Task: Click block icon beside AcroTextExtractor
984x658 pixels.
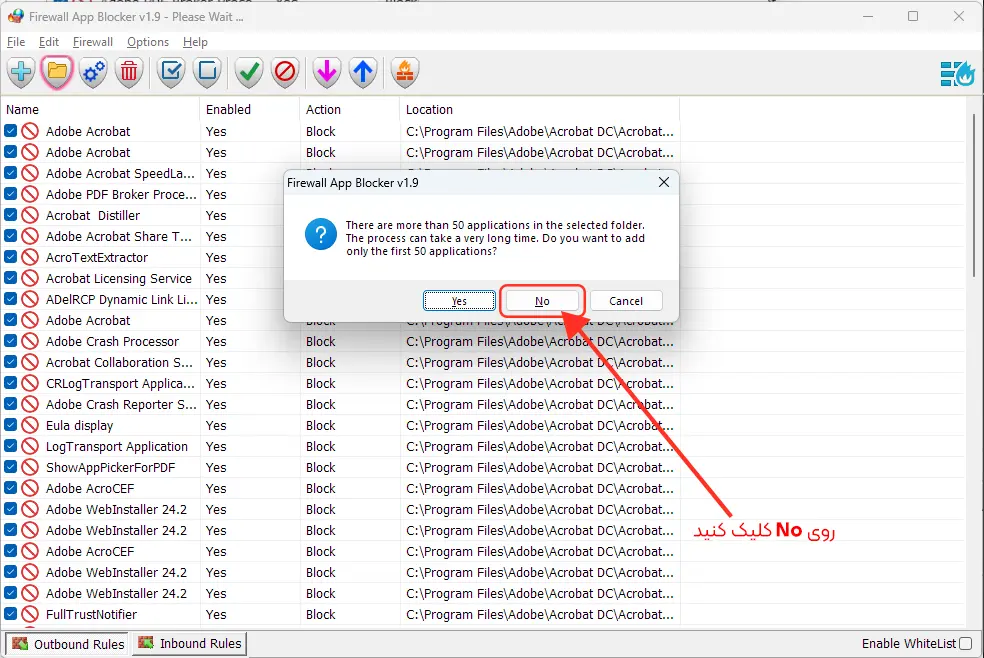Action: coord(29,257)
